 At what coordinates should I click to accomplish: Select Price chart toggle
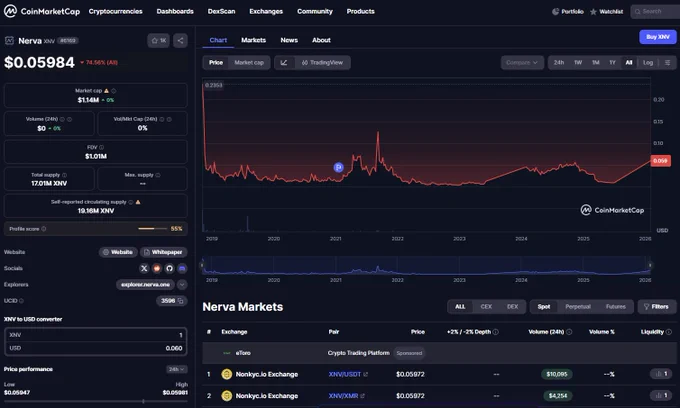(216, 62)
